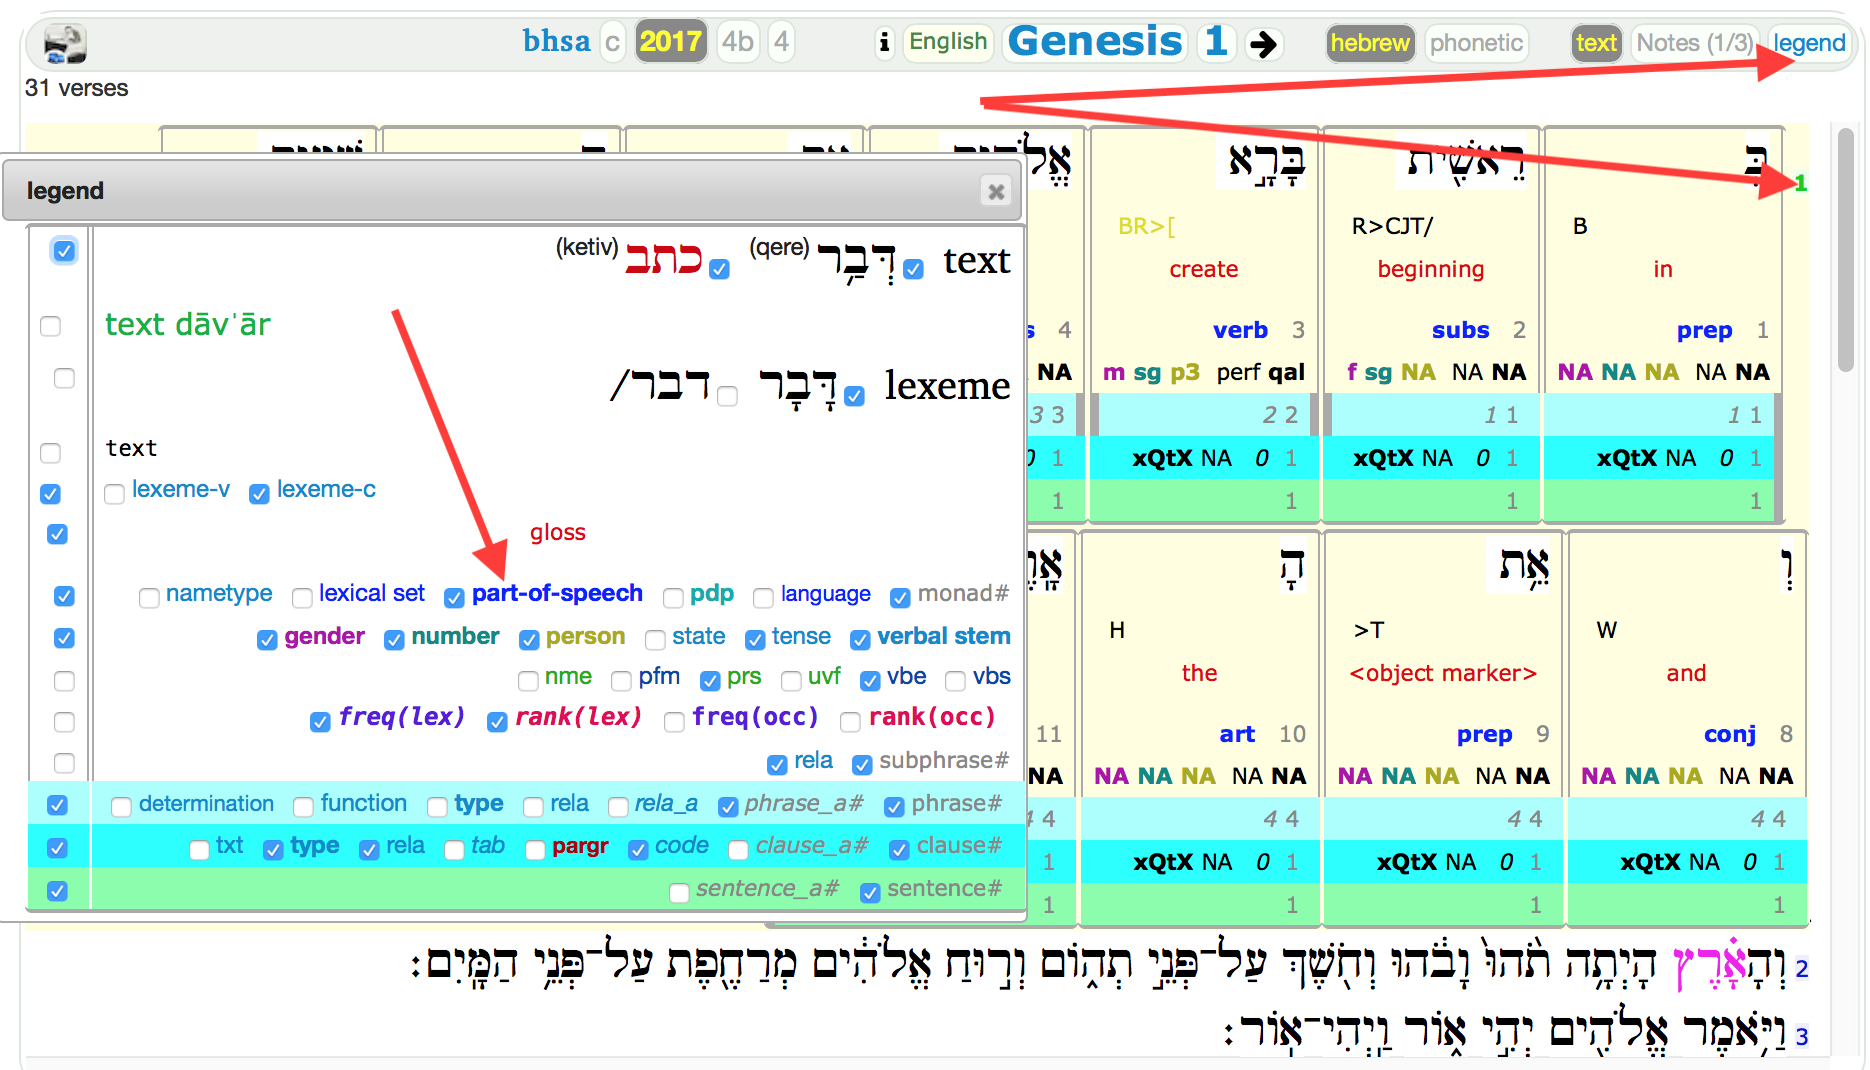Close the legend panel with the x
The image size is (1870, 1070).
(x=996, y=191)
